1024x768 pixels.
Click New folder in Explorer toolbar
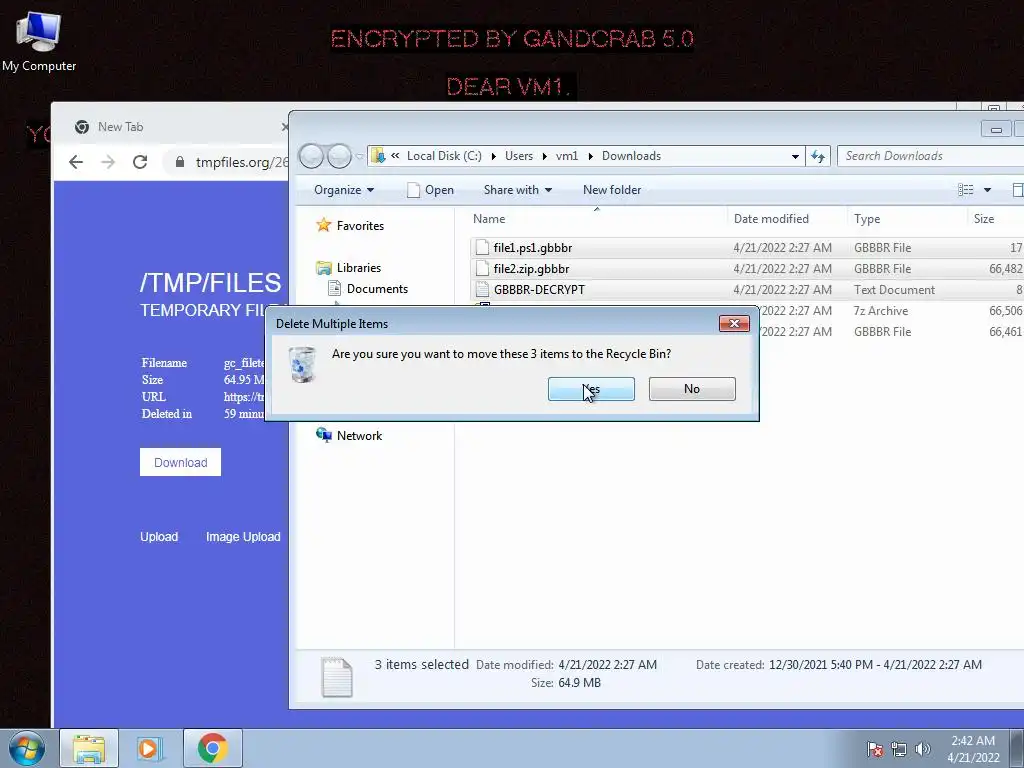click(612, 190)
